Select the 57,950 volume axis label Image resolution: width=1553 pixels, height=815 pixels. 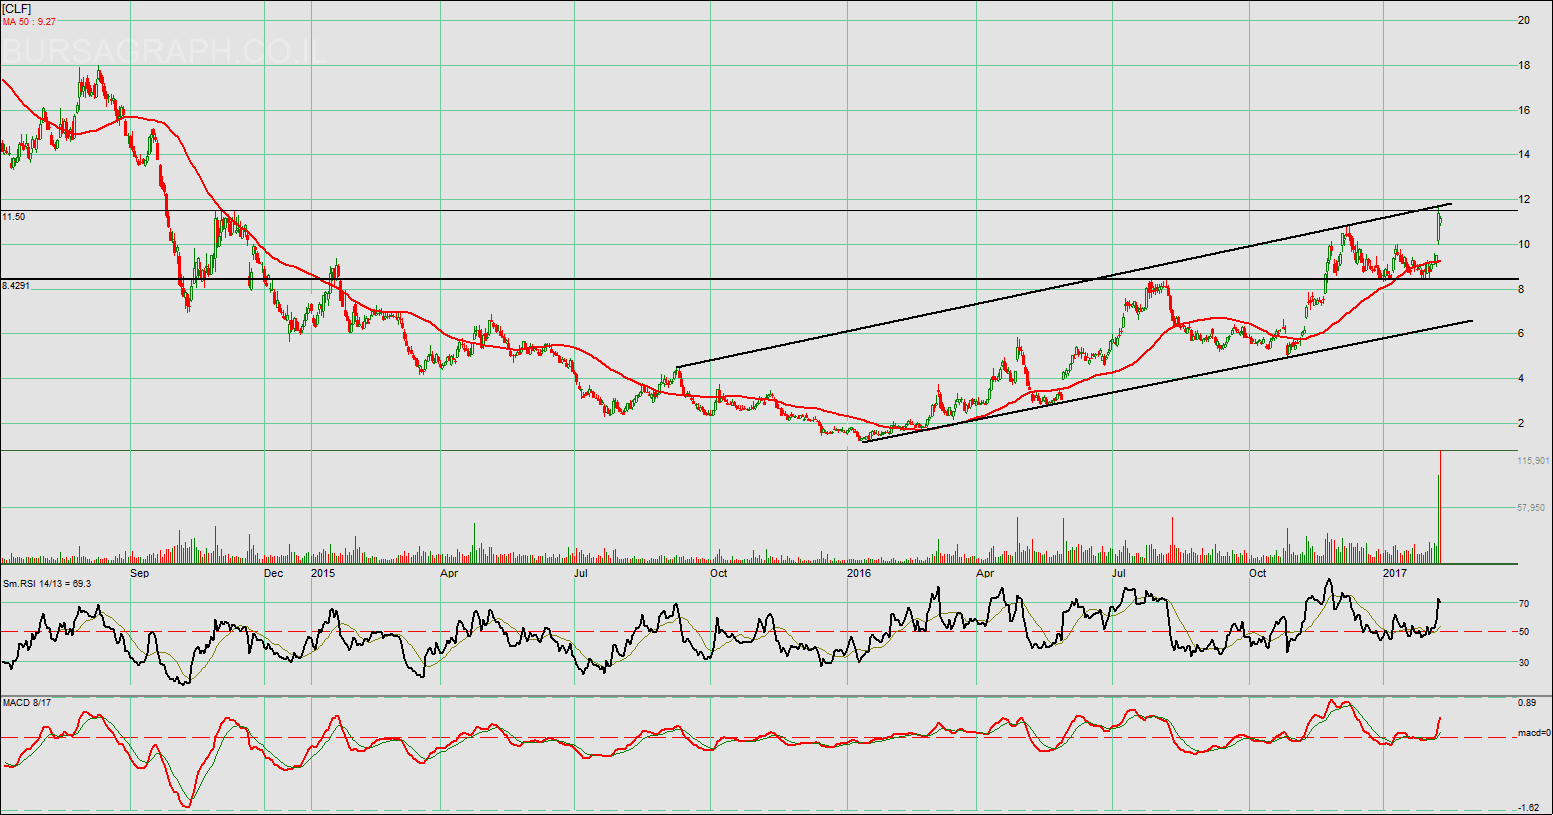(1531, 508)
